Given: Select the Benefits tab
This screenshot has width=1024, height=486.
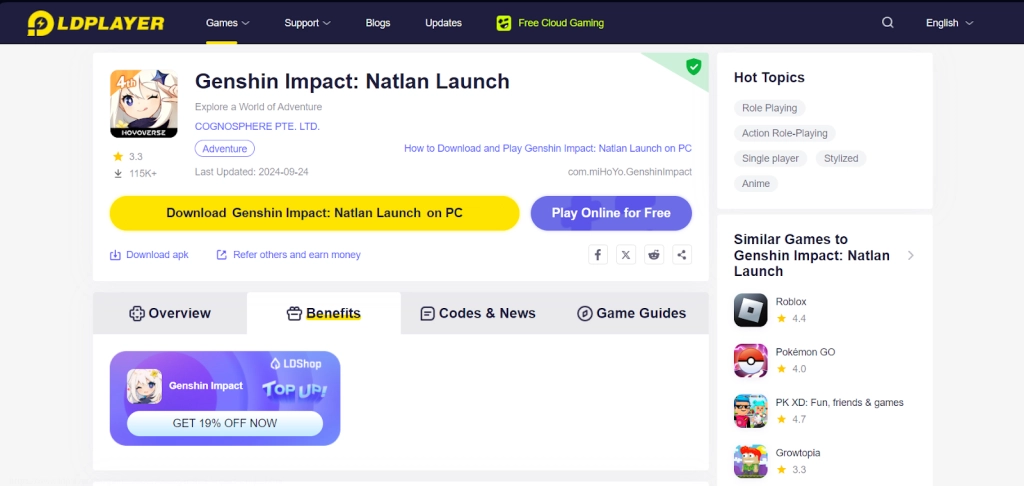Looking at the screenshot, I should (324, 314).
